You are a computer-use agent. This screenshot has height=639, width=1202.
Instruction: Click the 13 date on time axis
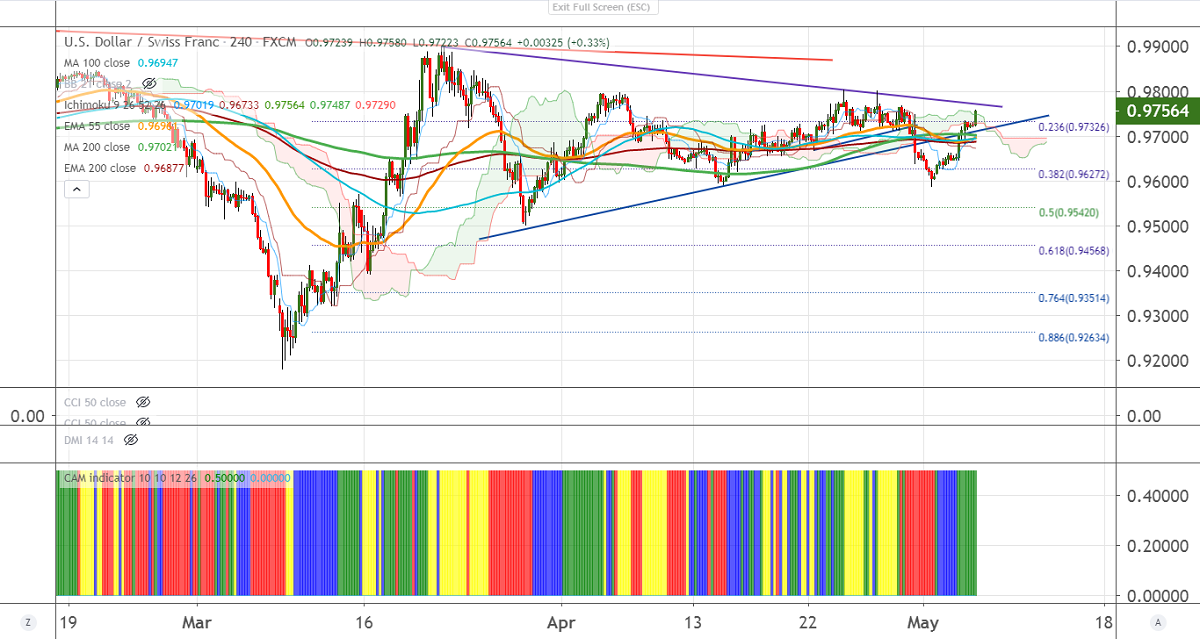pos(694,621)
